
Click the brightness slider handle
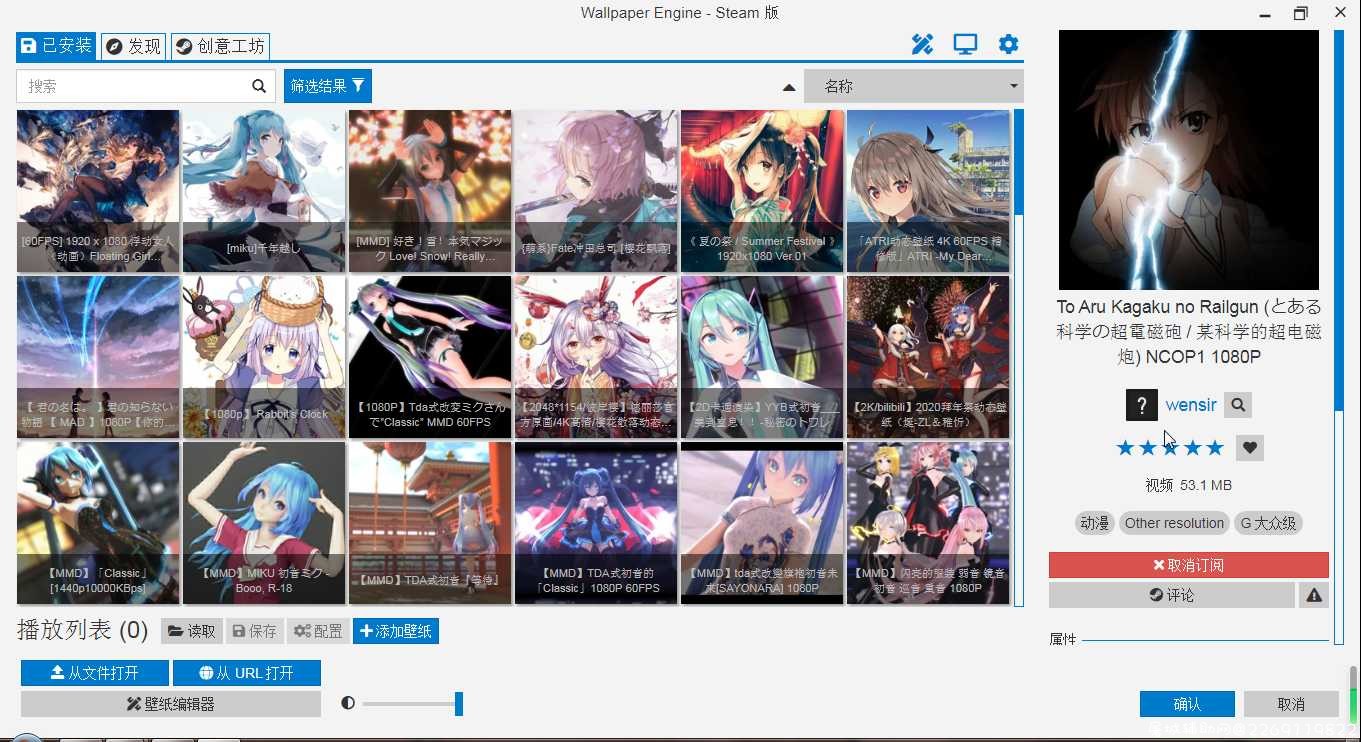coord(459,704)
